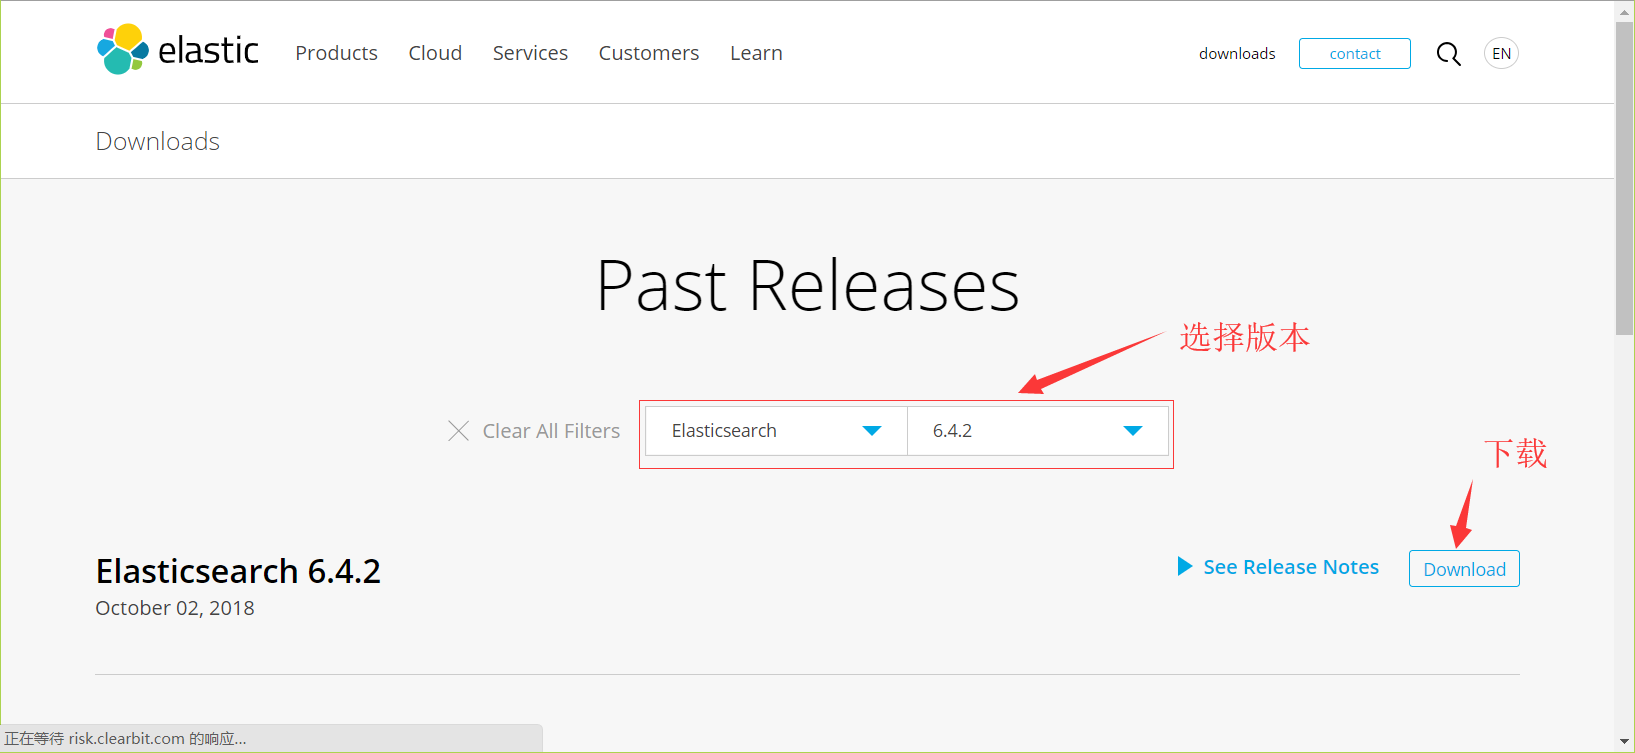The image size is (1635, 753).
Task: Click the triangle icon before See Release Notes
Action: point(1185,567)
